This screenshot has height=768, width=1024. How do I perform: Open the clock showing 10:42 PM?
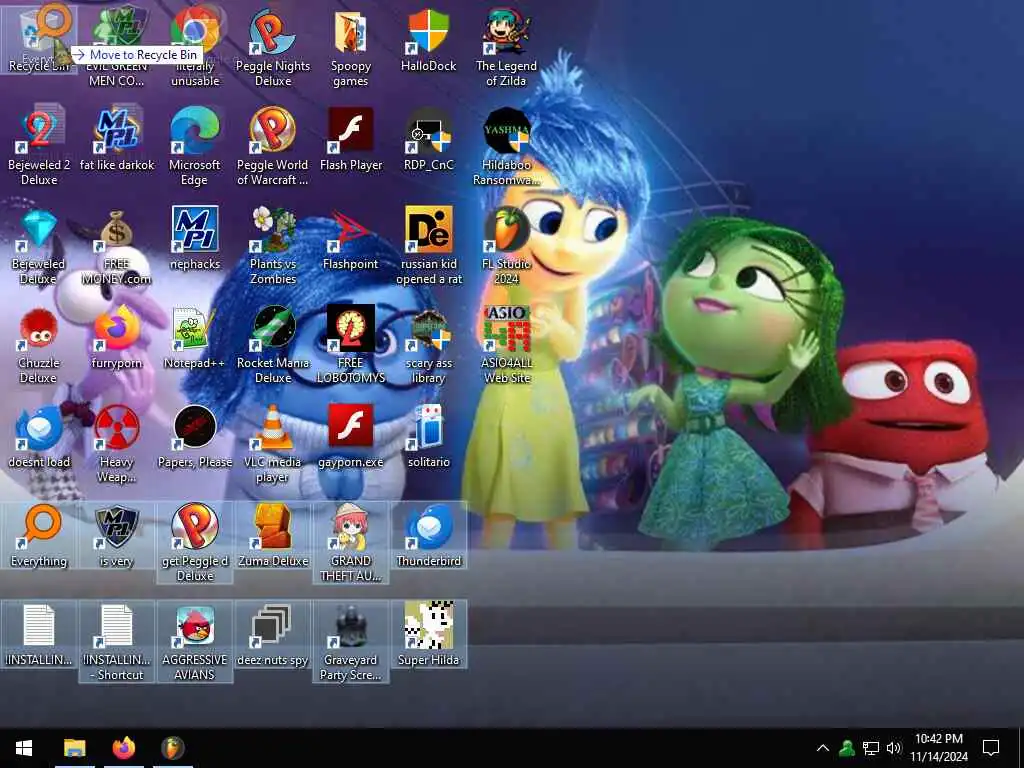click(x=939, y=748)
